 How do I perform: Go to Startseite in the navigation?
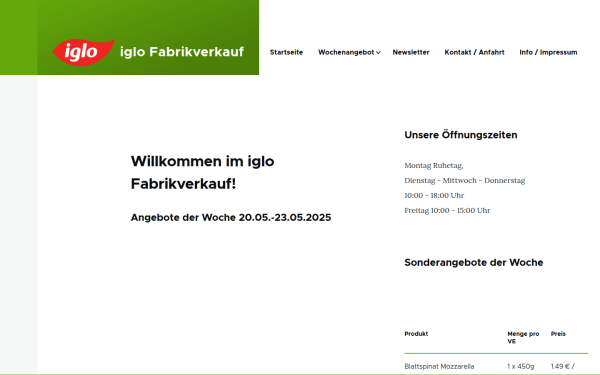click(286, 52)
